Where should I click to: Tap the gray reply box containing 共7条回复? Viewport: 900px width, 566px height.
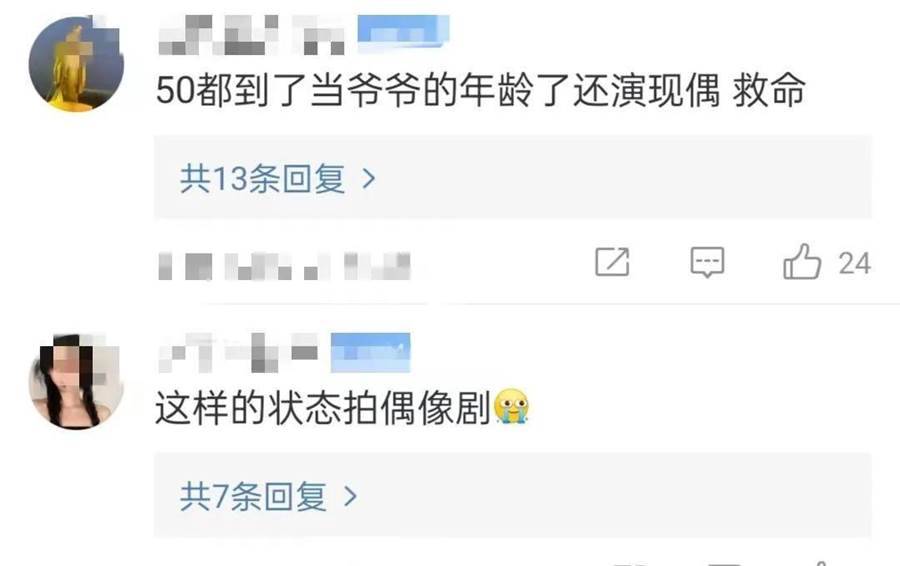(x=513, y=495)
